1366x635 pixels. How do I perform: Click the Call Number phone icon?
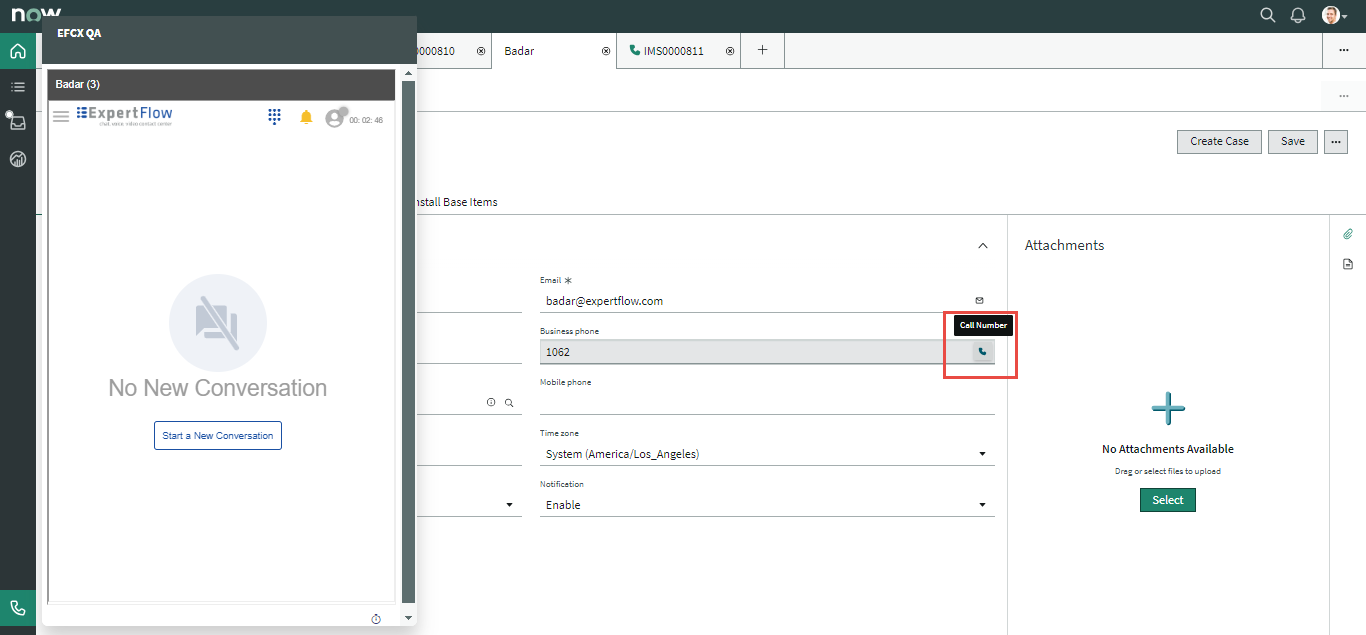[x=982, y=352]
